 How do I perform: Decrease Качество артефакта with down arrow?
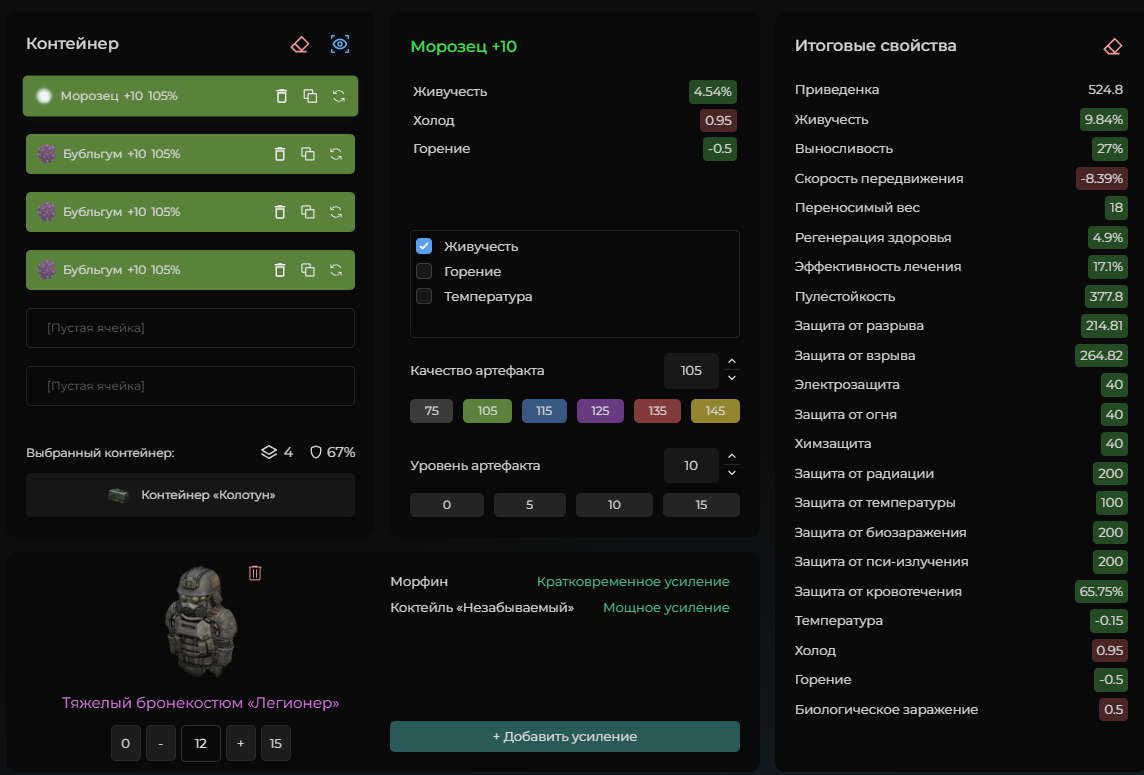732,378
